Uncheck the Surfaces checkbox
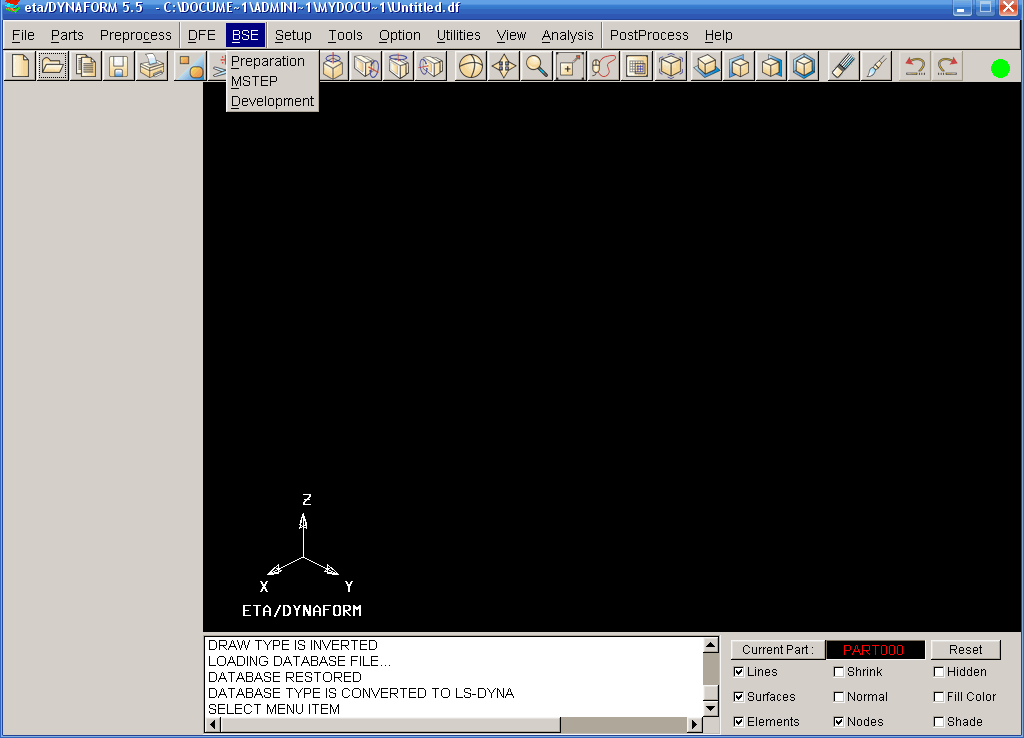The image size is (1024, 738). 739,697
